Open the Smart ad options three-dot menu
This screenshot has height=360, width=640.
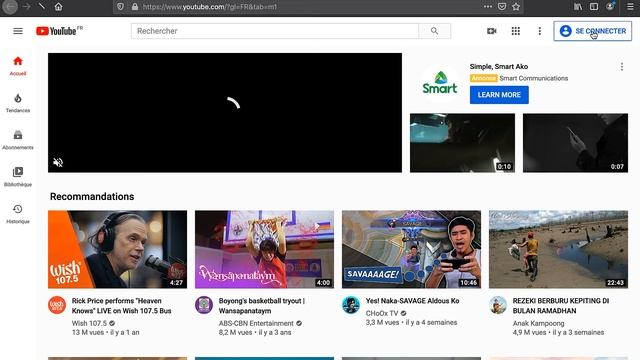622,67
